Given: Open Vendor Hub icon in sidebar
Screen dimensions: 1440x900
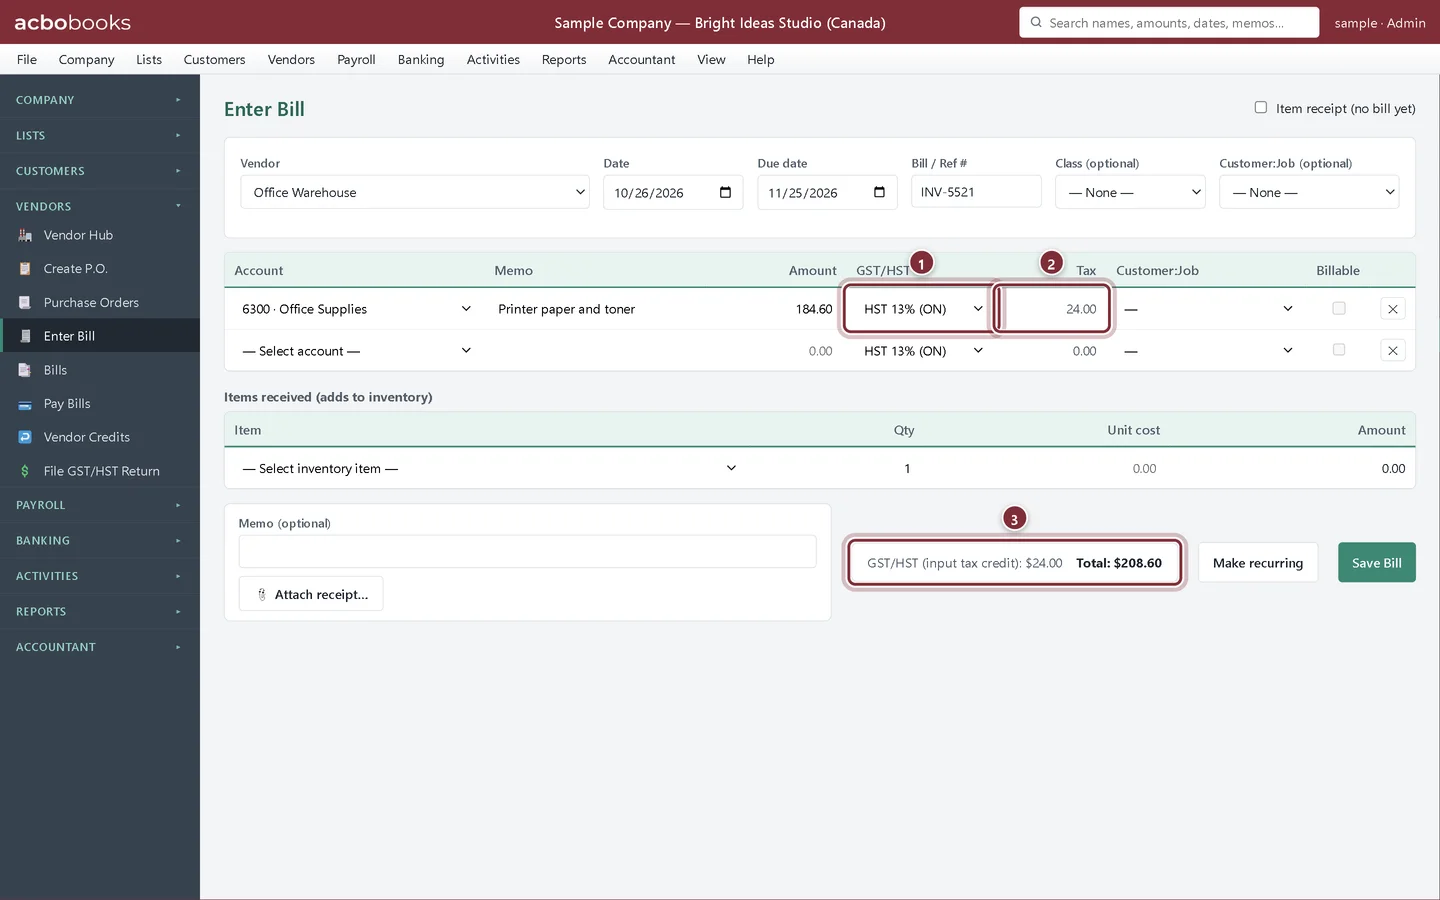Looking at the screenshot, I should pos(25,235).
